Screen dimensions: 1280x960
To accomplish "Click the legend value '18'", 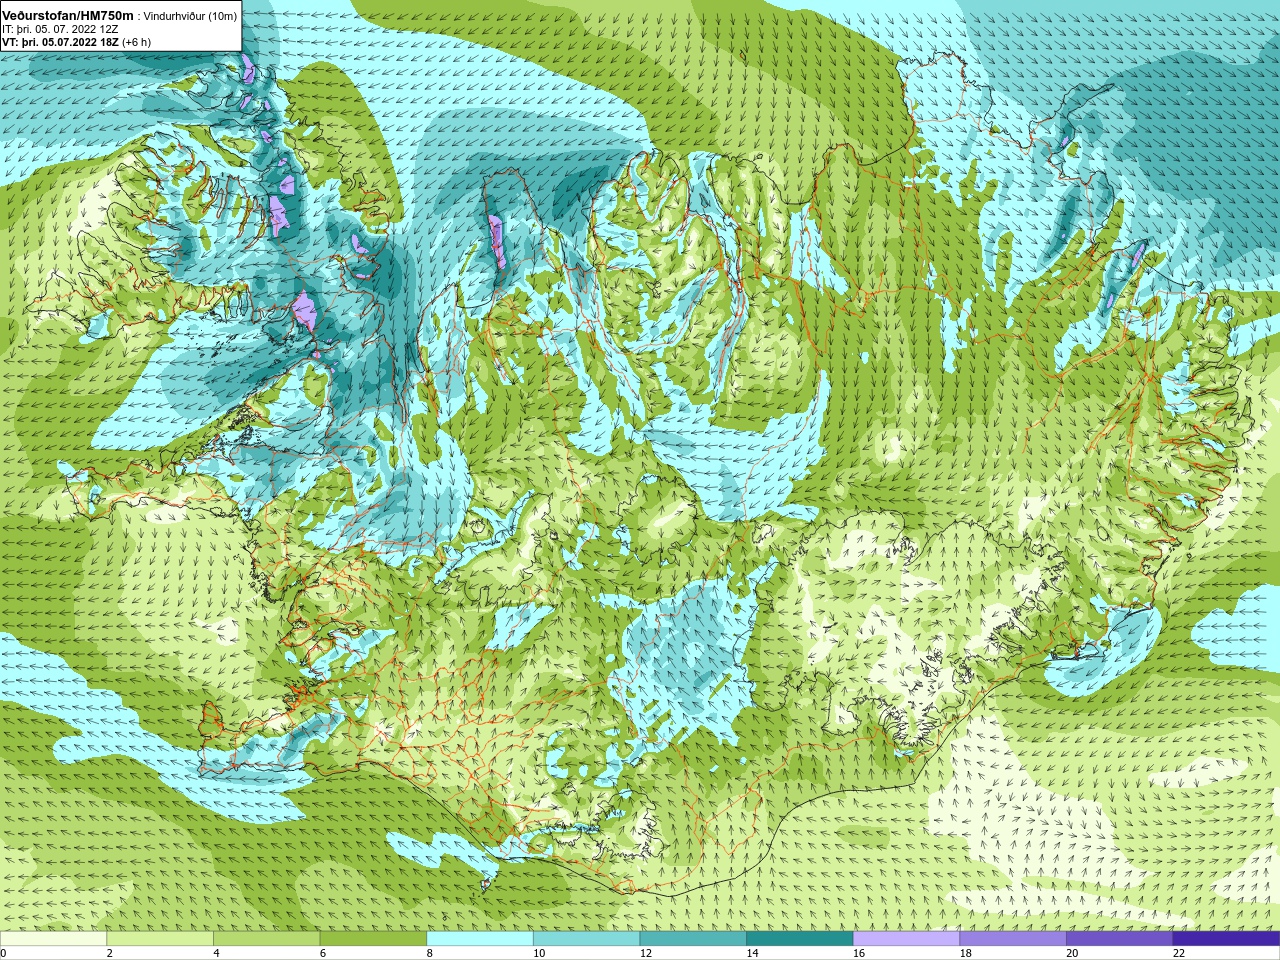I will pyautogui.click(x=965, y=953).
